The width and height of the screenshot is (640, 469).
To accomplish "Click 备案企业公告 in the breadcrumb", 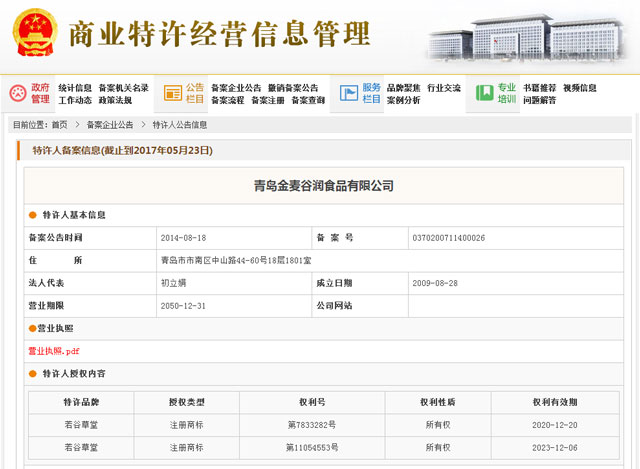I will tap(110, 125).
